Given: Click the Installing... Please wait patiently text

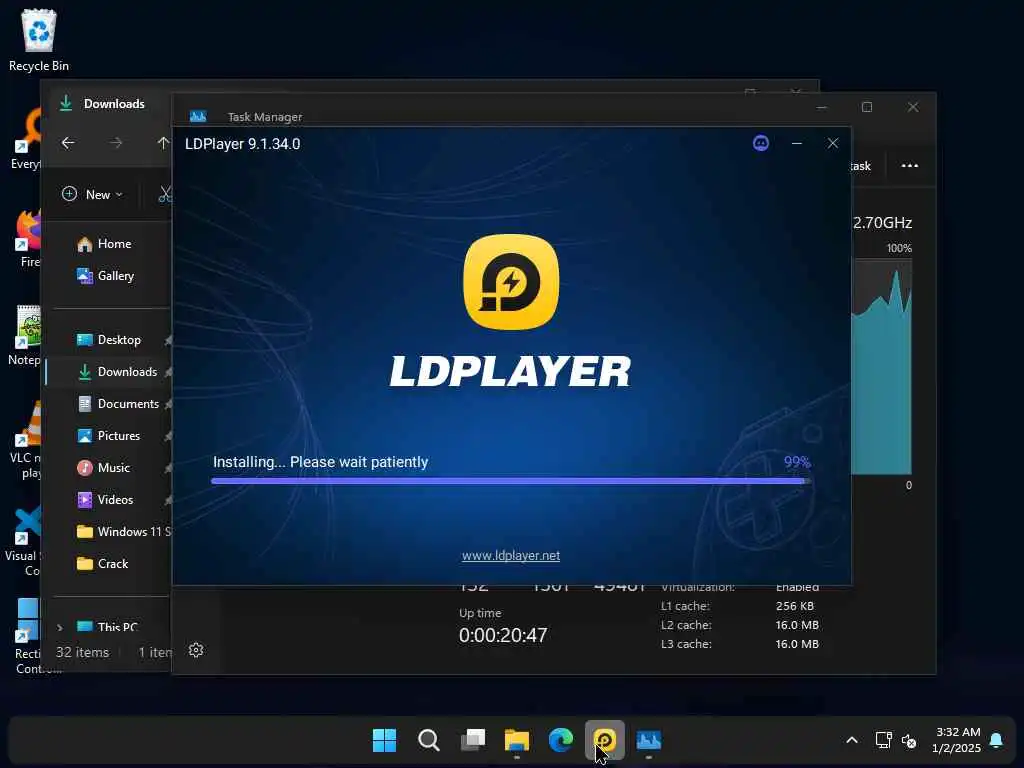Looking at the screenshot, I should 321,462.
